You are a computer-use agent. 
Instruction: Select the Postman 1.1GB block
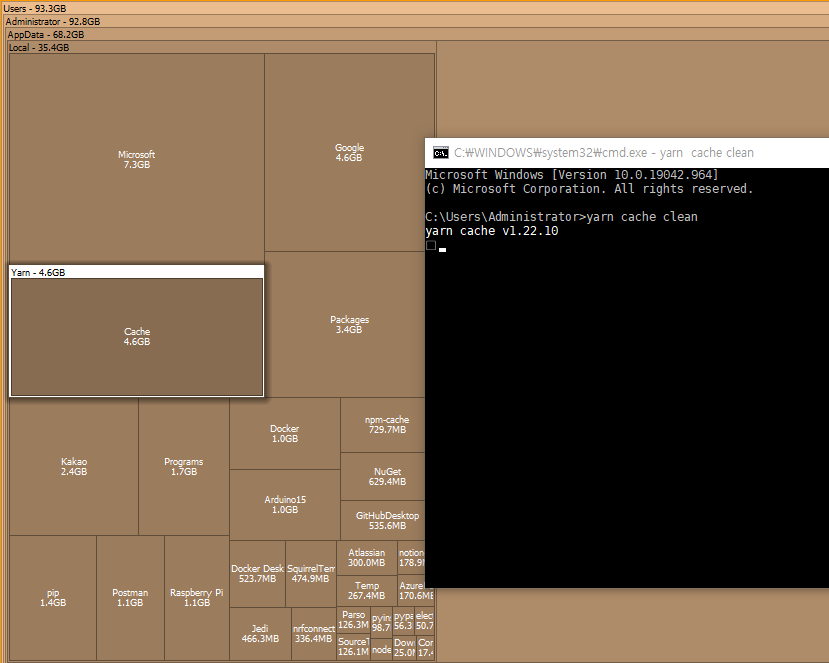(130, 597)
